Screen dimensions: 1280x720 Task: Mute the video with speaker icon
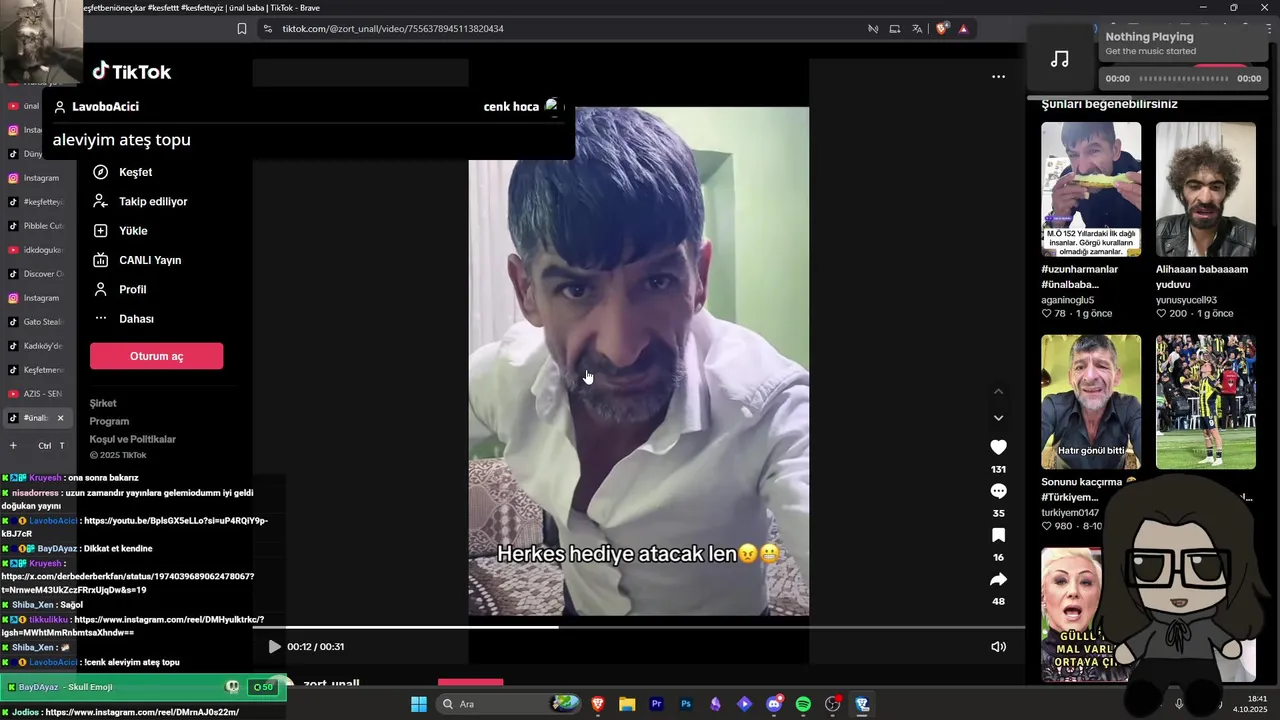click(x=998, y=647)
